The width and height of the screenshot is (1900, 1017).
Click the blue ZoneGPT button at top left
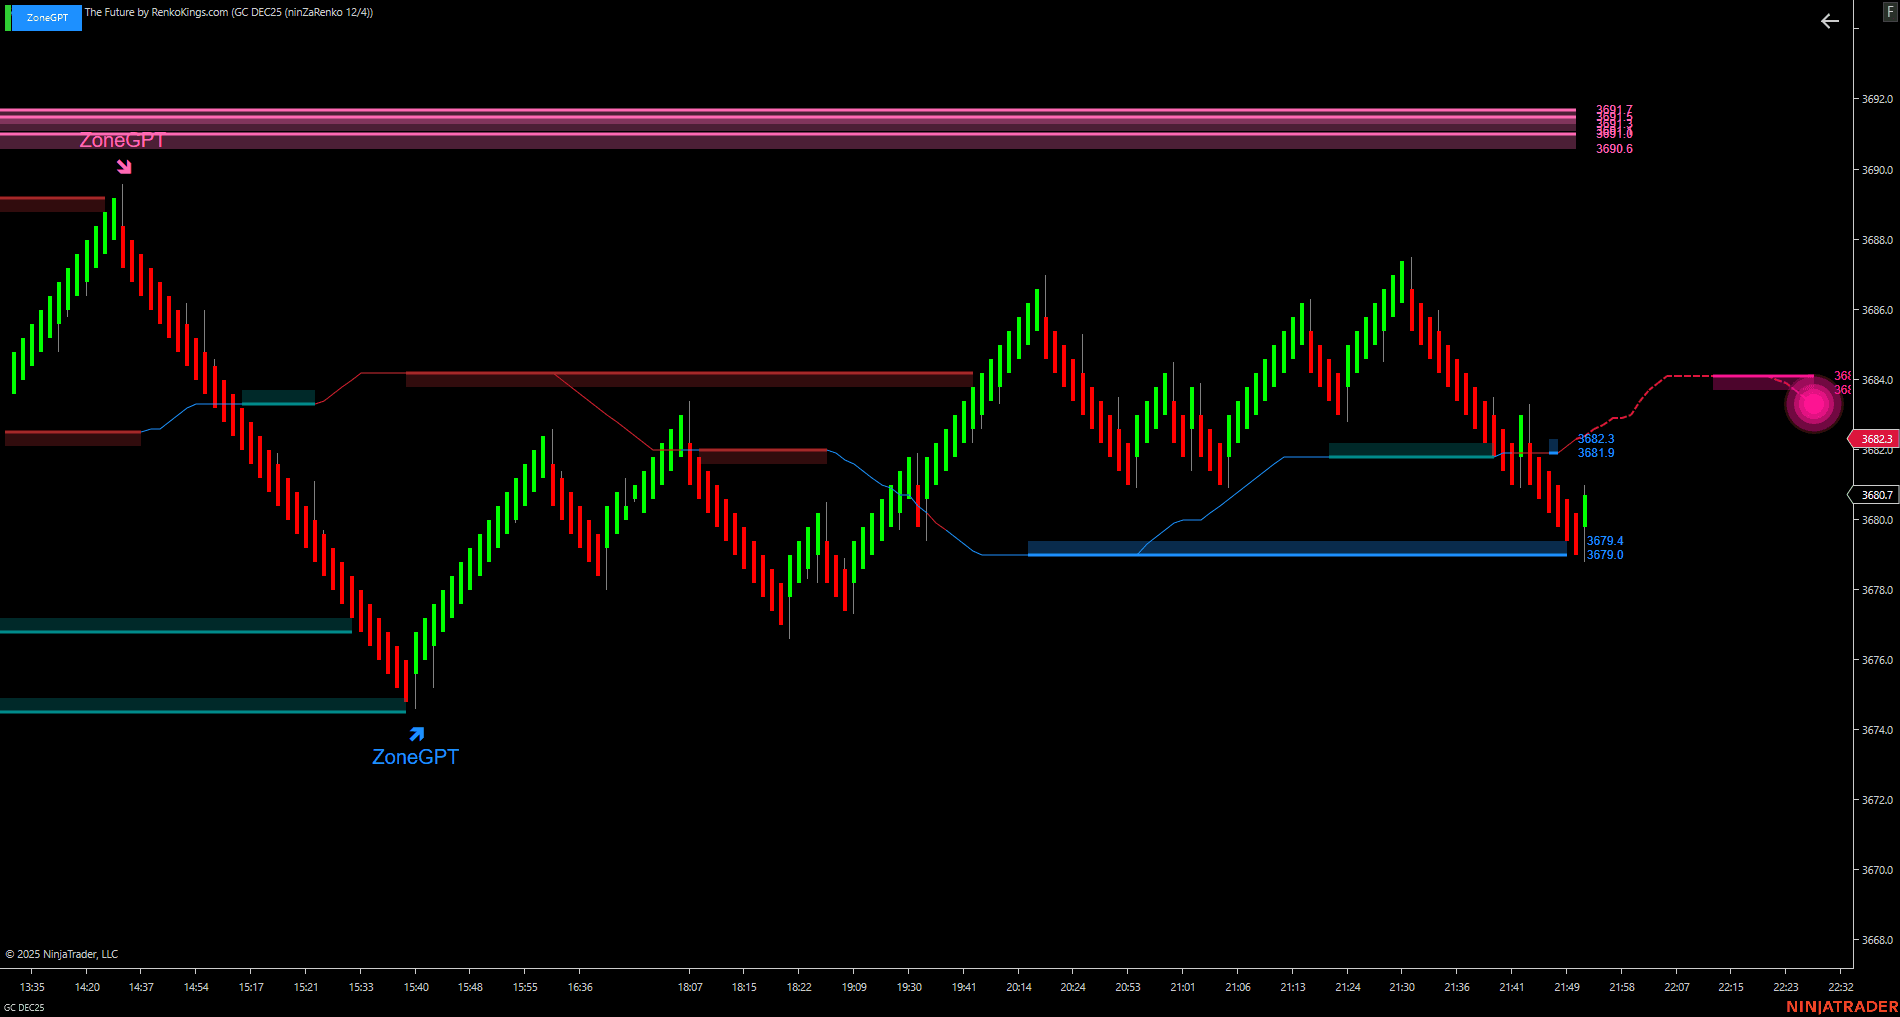tap(47, 18)
